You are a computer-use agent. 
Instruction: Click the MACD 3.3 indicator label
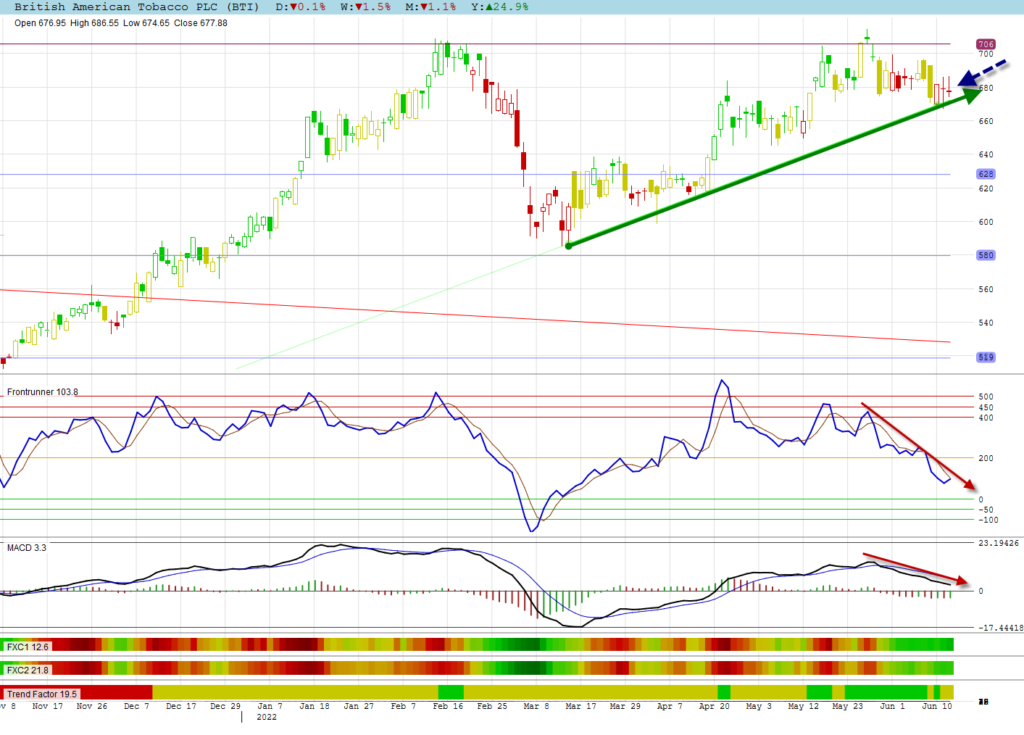click(x=27, y=547)
